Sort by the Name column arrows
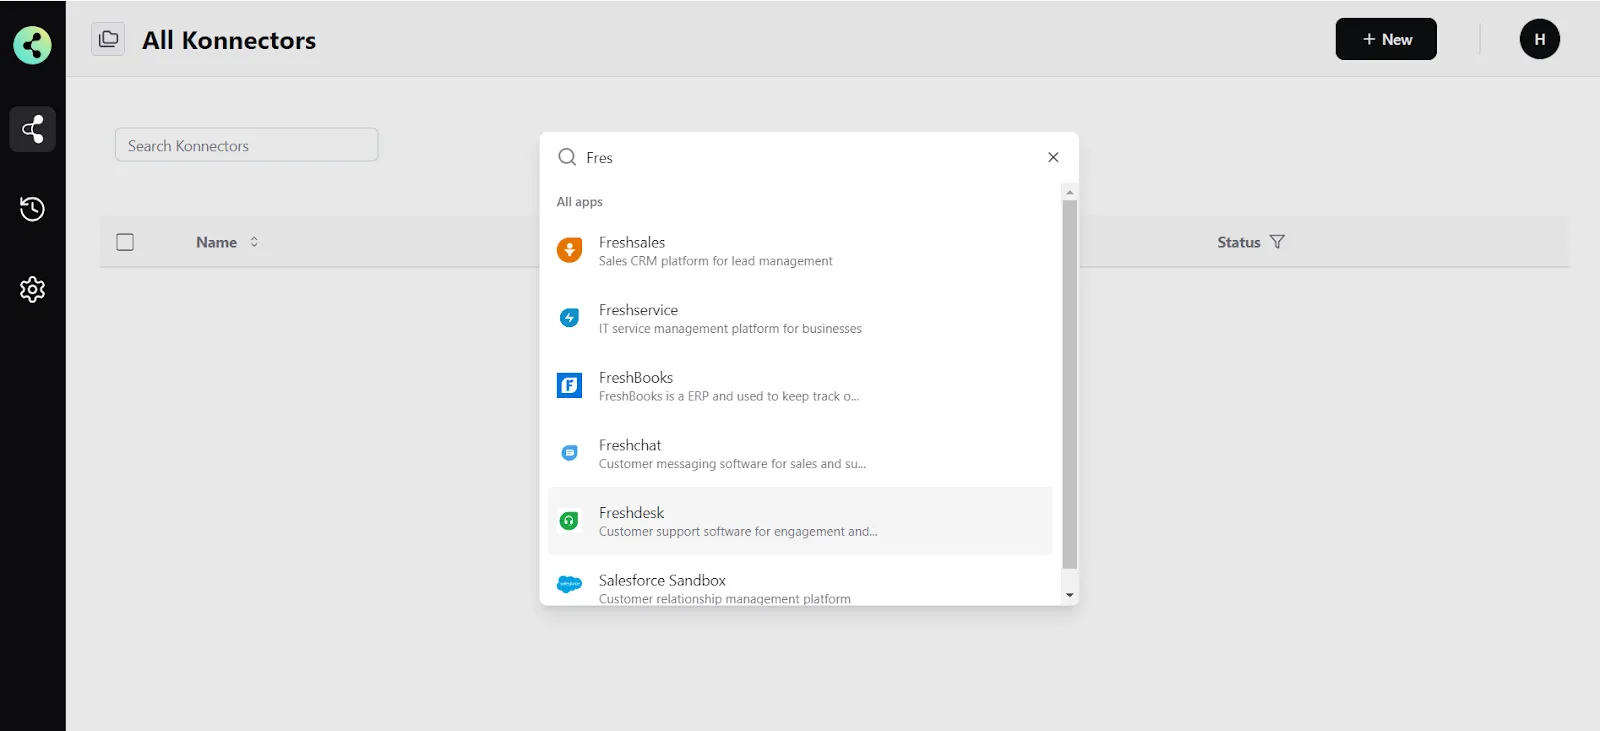This screenshot has width=1600, height=731. [254, 242]
